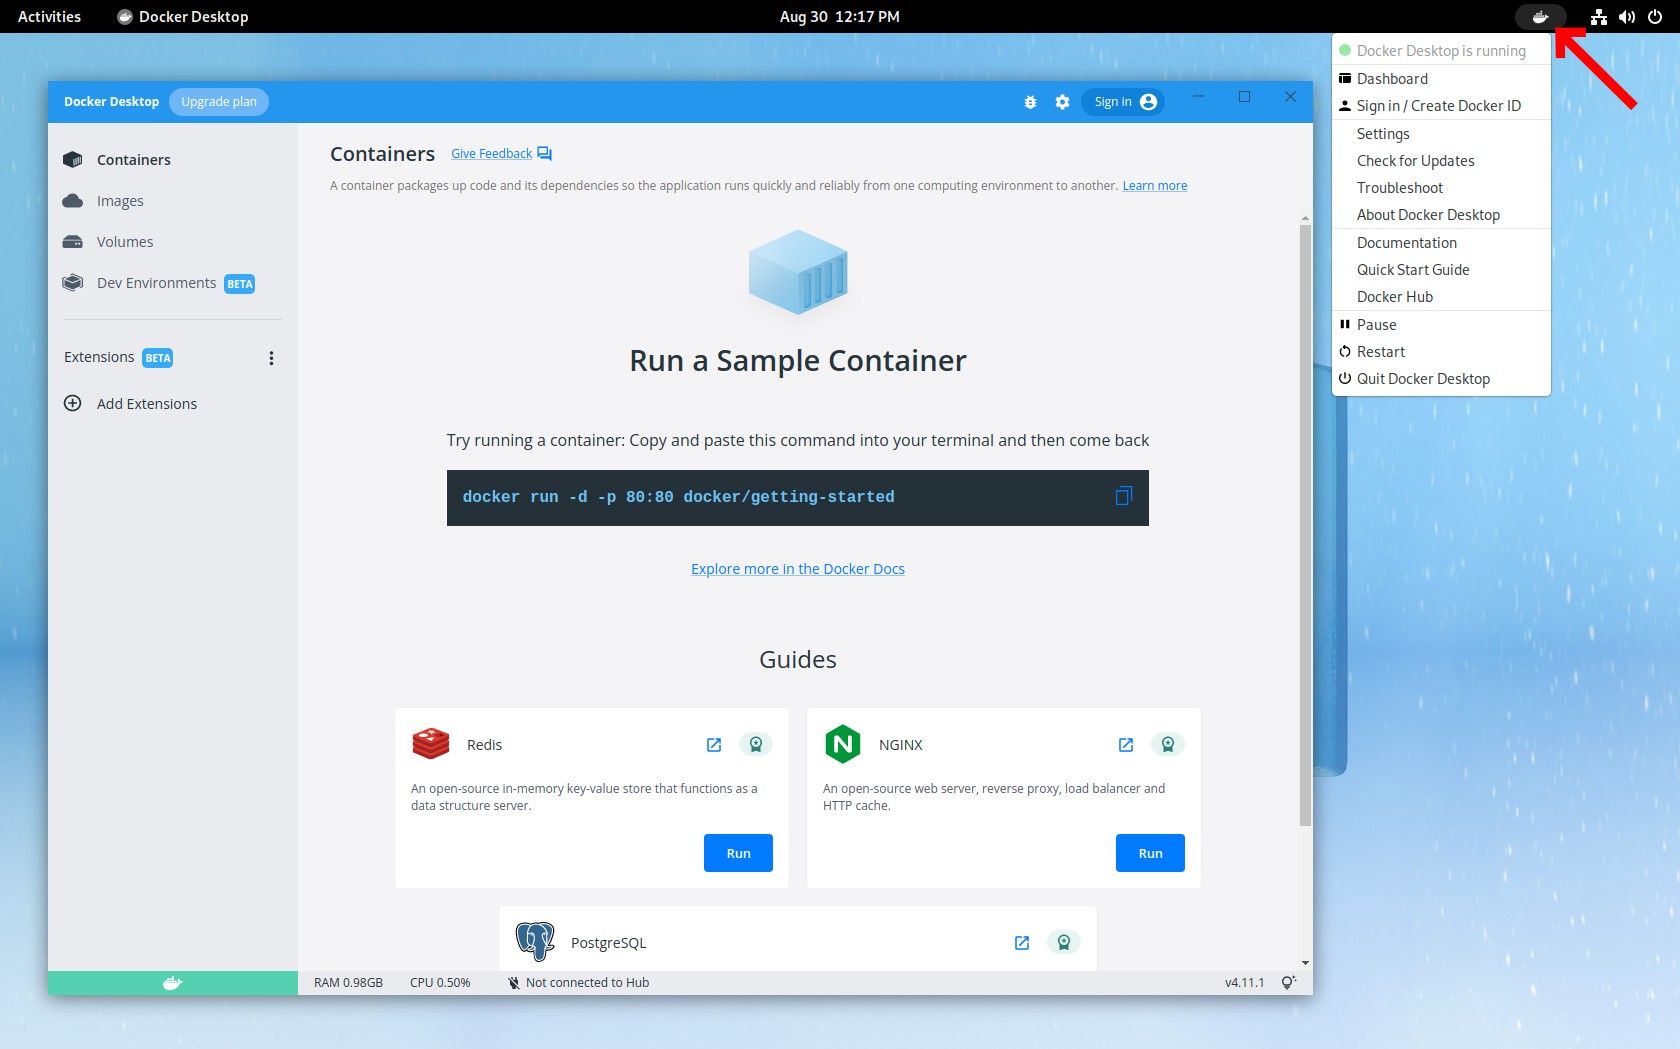Image resolution: width=1680 pixels, height=1049 pixels.
Task: Click version v4.11.1 text
Action: pyautogui.click(x=1244, y=983)
